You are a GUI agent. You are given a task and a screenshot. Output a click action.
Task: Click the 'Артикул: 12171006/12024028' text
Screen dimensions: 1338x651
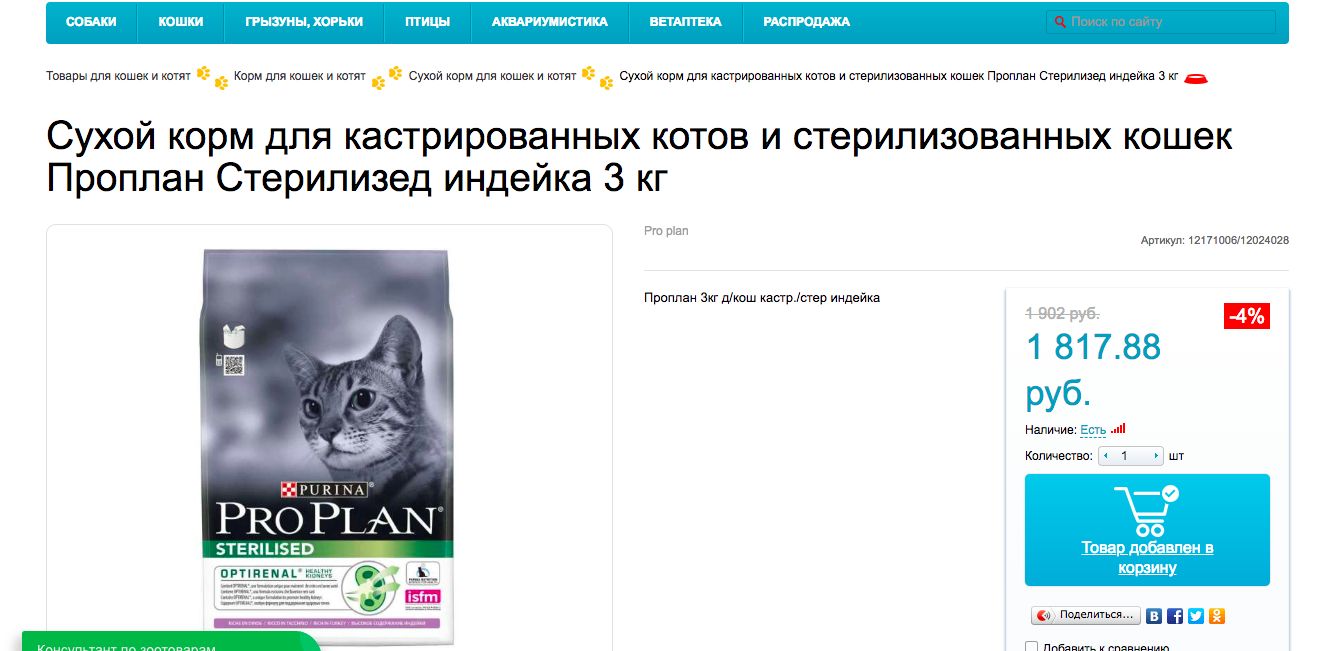(x=1214, y=240)
